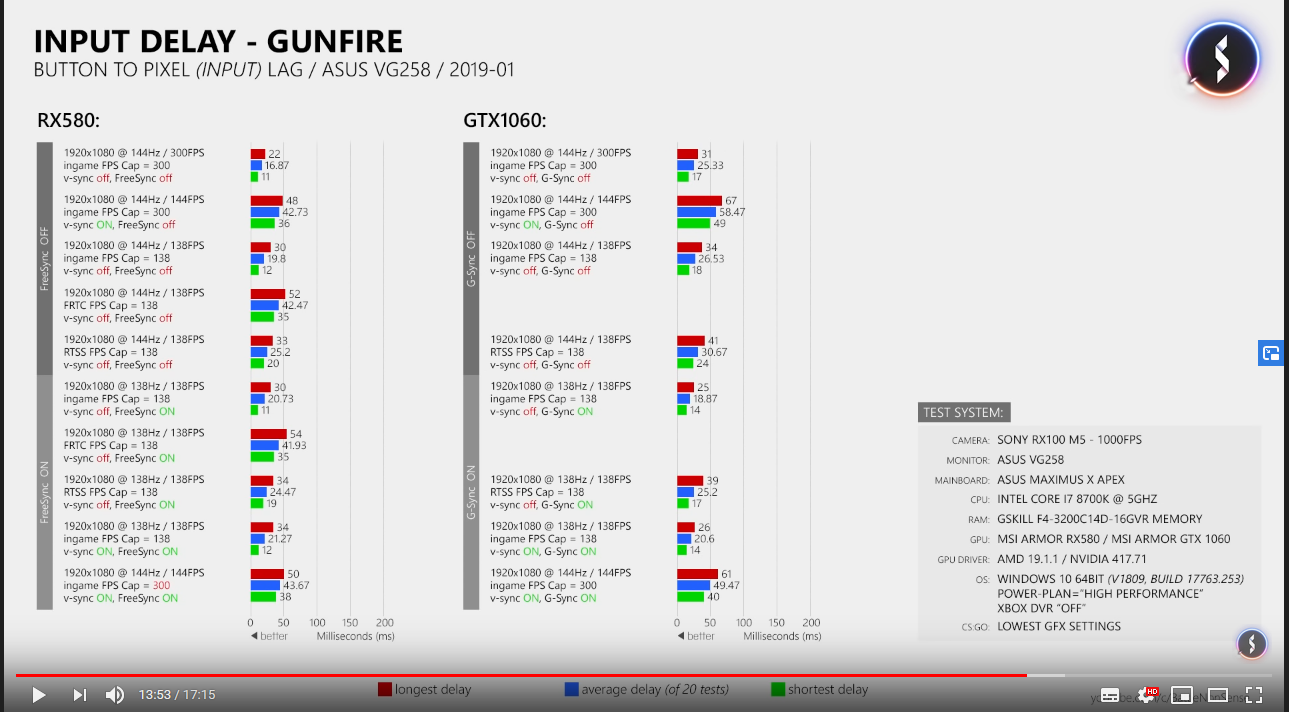Click the red longest delay legend swatch

pyautogui.click(x=385, y=689)
